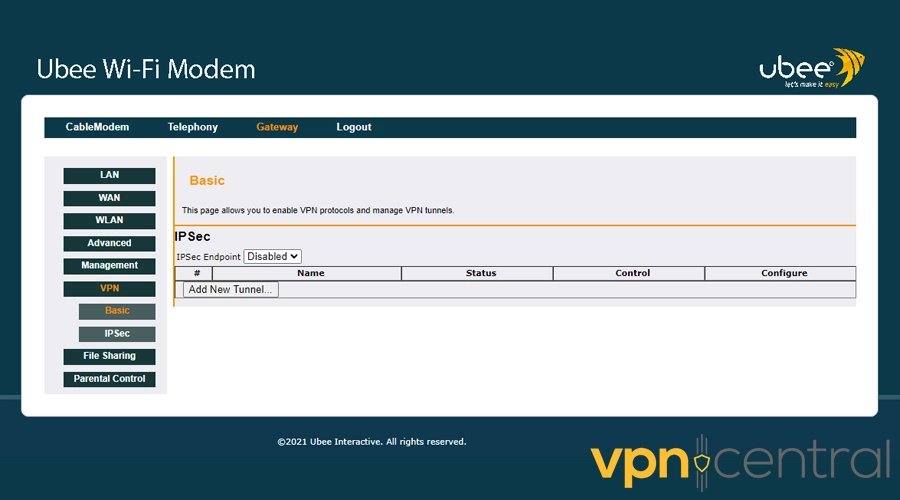Go to the WAN sidebar section
This screenshot has width=900, height=500.
[x=109, y=198]
